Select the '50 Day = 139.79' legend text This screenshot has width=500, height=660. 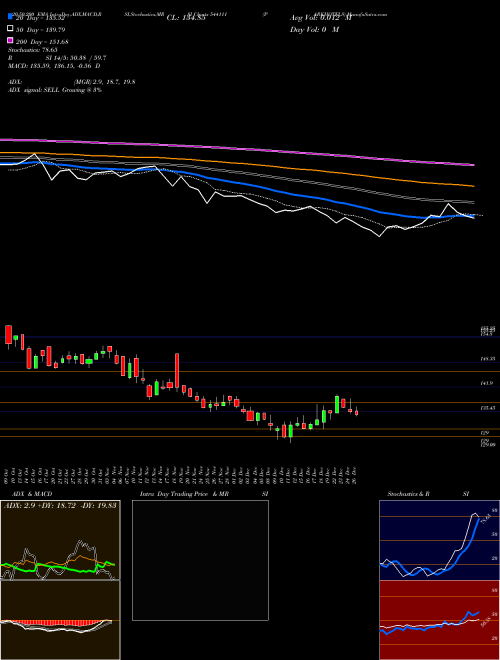click(41, 30)
